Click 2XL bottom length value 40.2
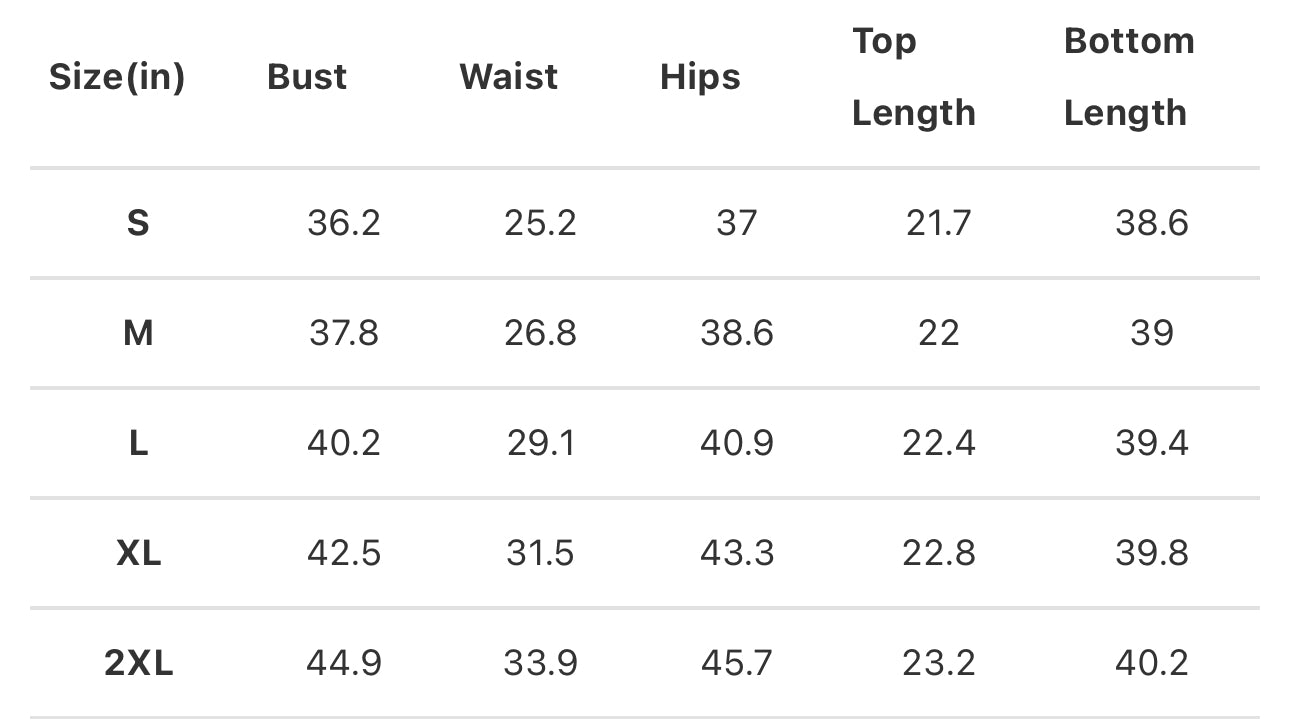This screenshot has width=1290, height=722. click(x=1152, y=663)
